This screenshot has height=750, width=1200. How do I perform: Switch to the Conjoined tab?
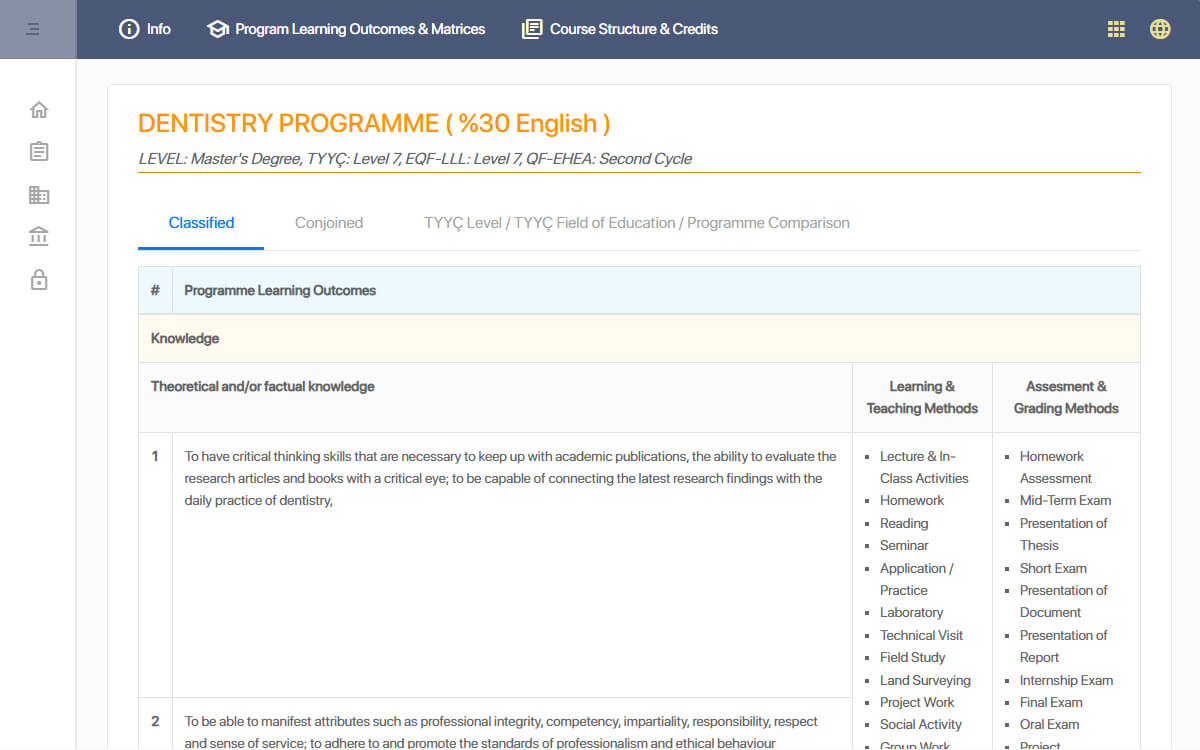click(329, 223)
